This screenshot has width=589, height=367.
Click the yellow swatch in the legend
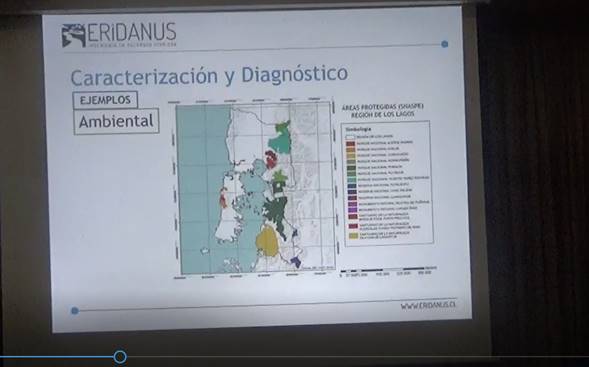pyautogui.click(x=353, y=236)
